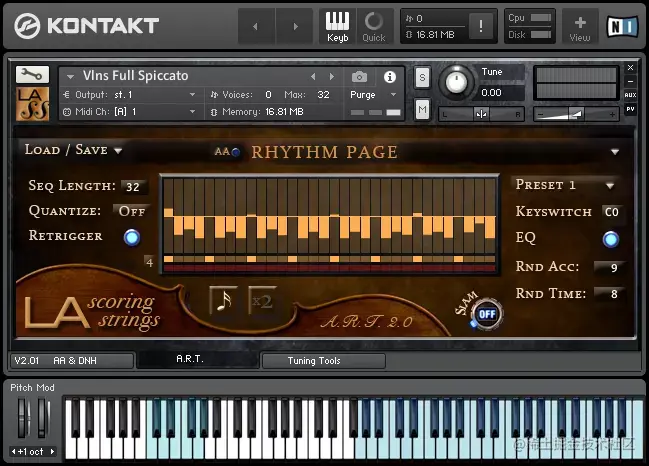Click the sixteenth note icon button

224,301
